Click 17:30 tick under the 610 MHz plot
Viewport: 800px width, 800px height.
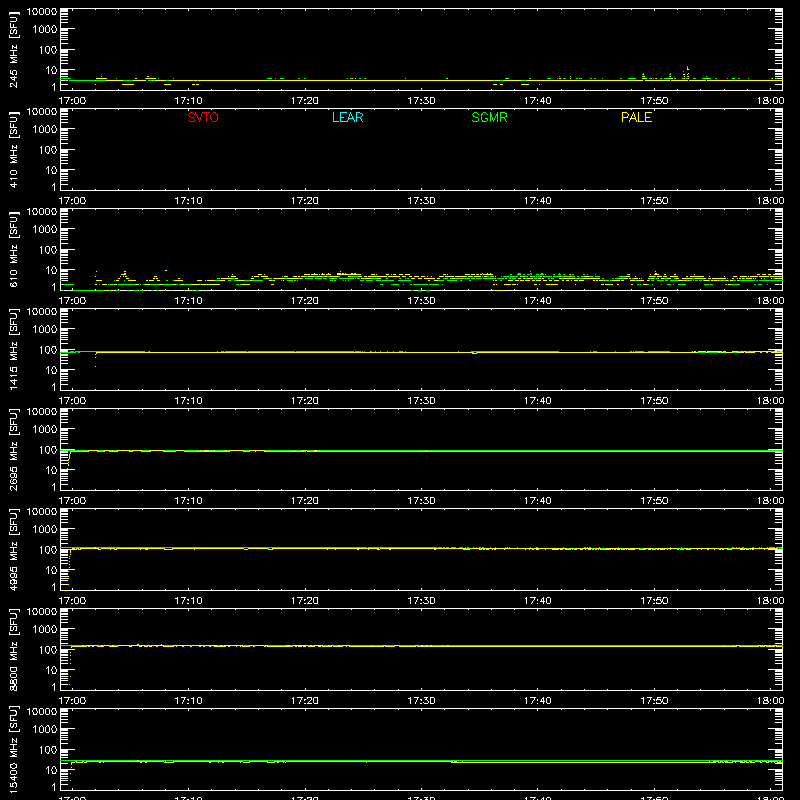pos(421,301)
